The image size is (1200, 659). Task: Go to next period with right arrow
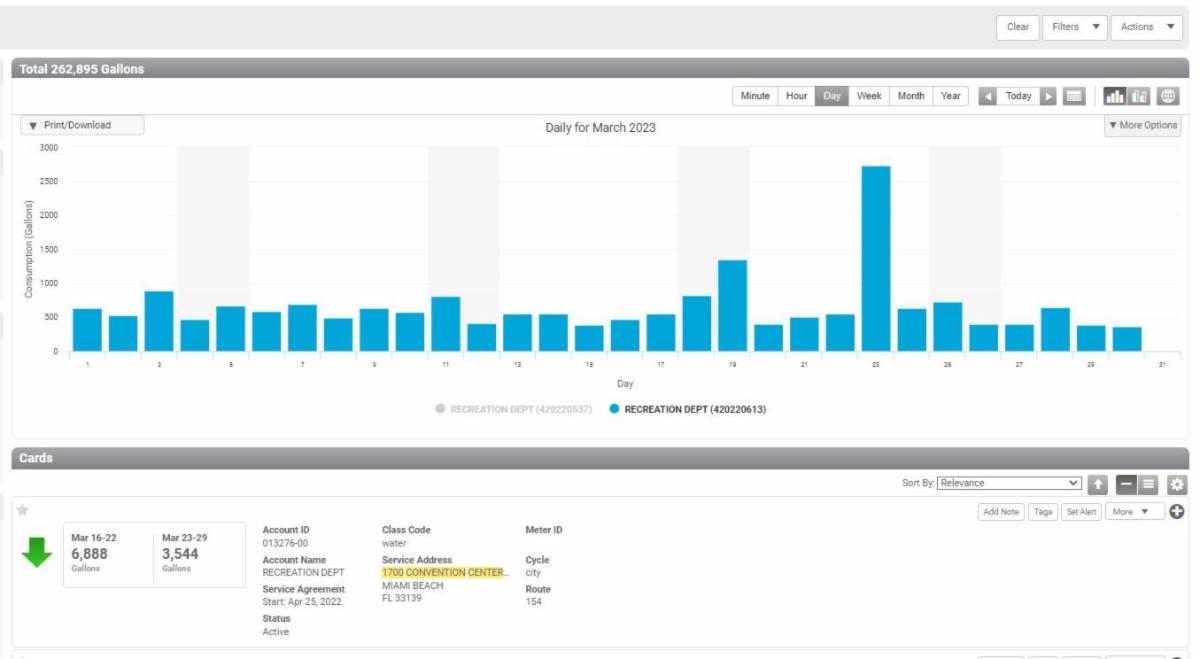pyautogui.click(x=1048, y=96)
